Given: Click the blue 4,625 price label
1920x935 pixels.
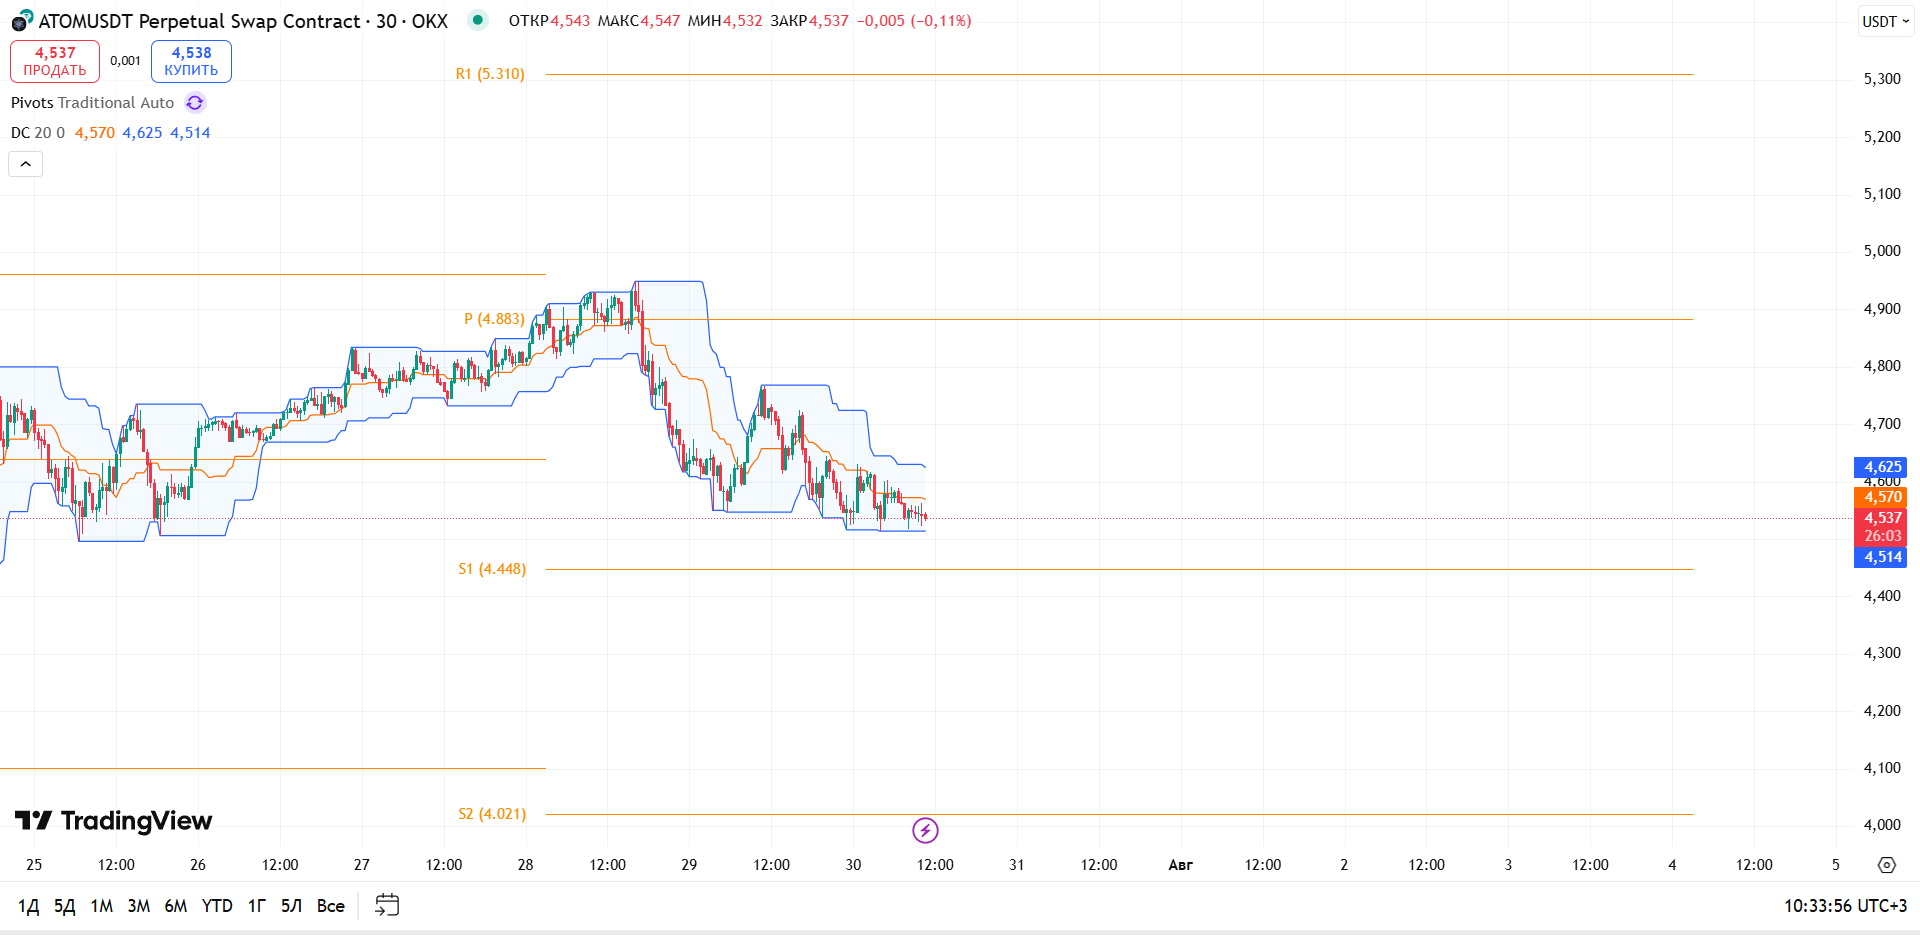Looking at the screenshot, I should [x=1880, y=467].
